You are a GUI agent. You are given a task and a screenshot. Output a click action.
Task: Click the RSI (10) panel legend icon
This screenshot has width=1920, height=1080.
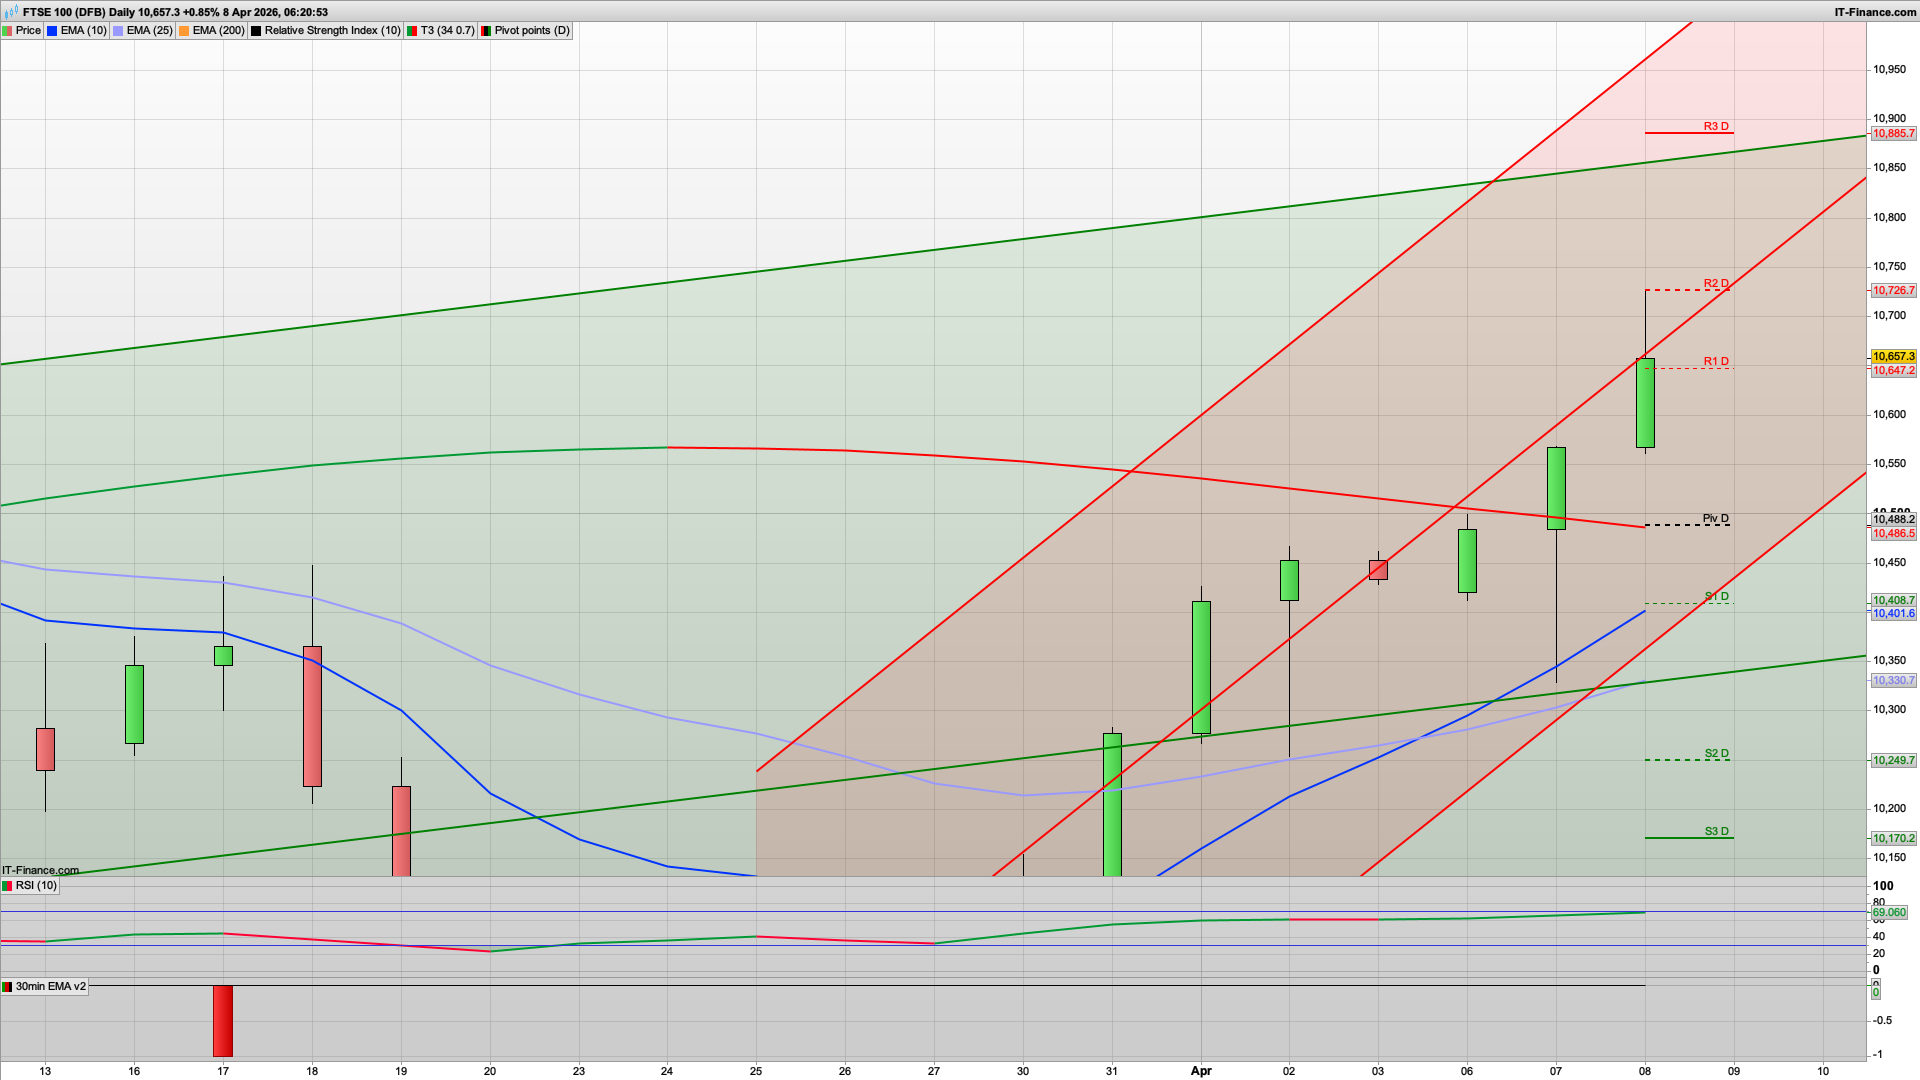click(x=7, y=886)
